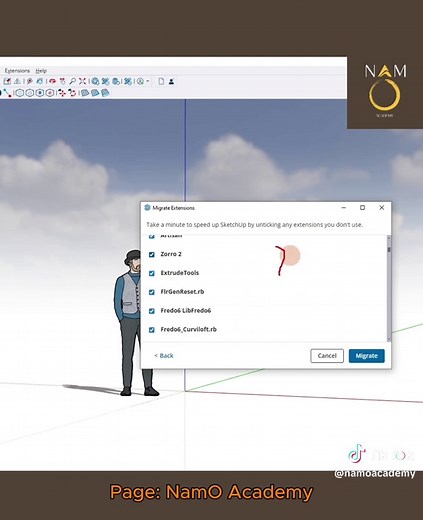Open the Extensions menu

tap(17, 71)
